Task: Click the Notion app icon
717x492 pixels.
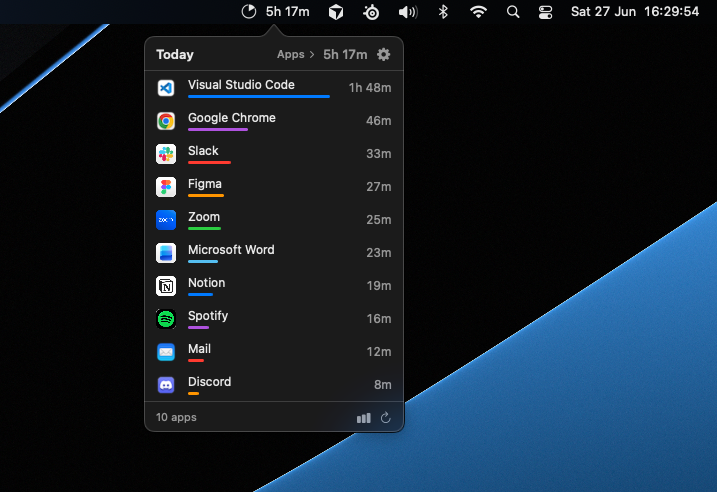Action: point(166,286)
